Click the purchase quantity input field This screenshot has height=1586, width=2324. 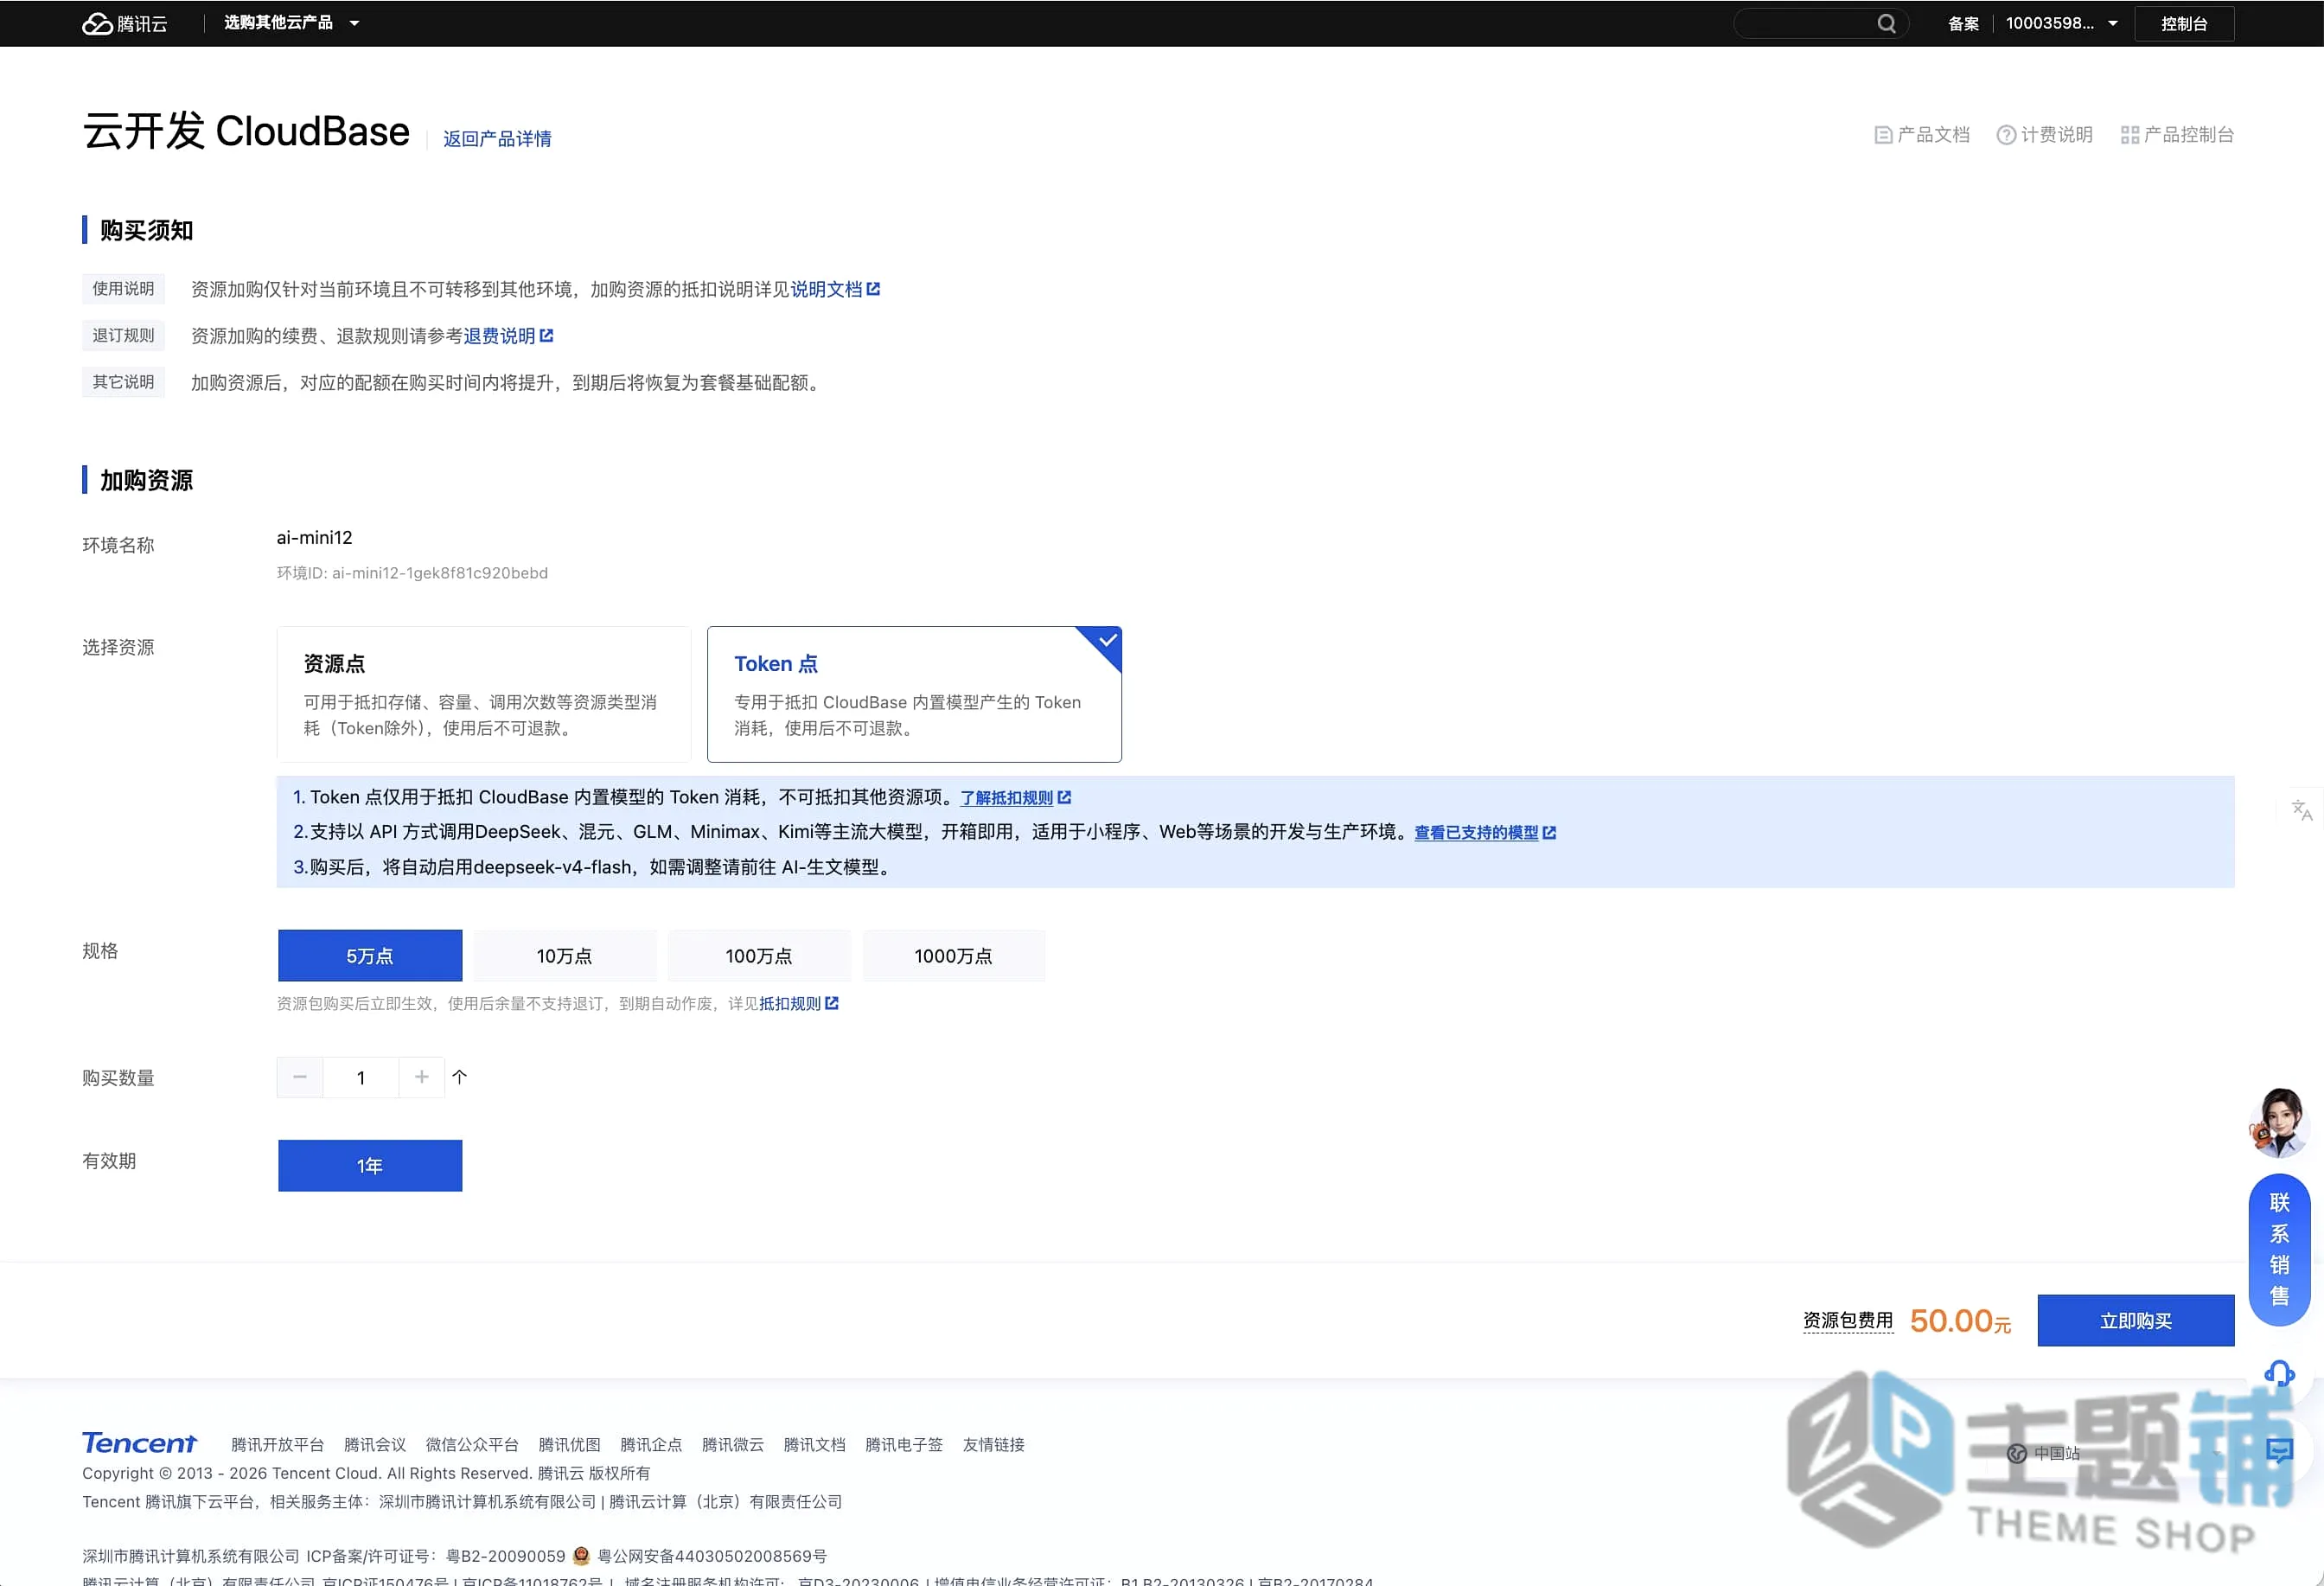361,1077
